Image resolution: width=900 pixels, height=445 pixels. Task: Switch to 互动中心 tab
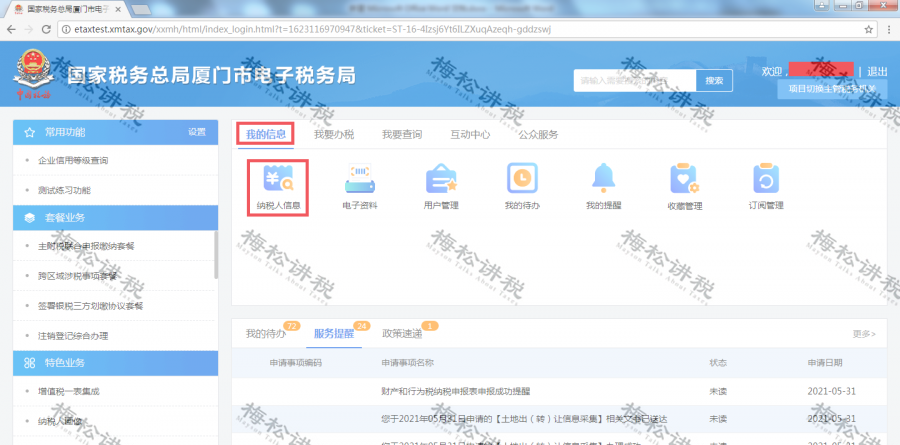[471, 135]
